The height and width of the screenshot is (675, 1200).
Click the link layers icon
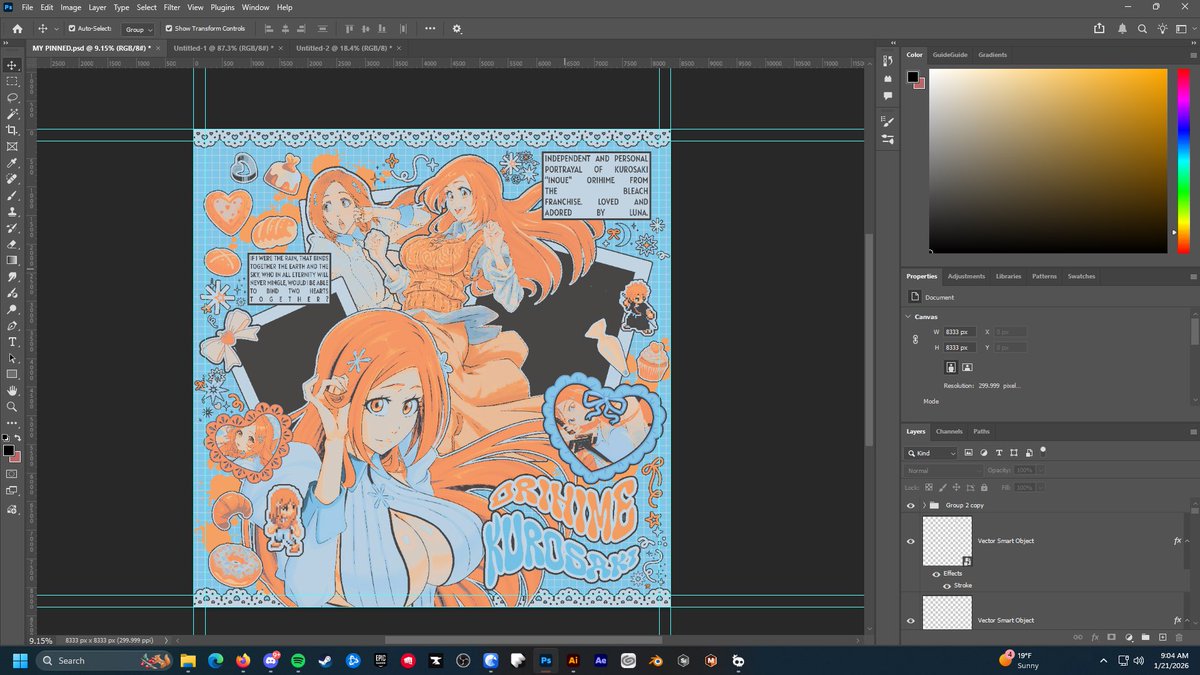pyautogui.click(x=1077, y=637)
